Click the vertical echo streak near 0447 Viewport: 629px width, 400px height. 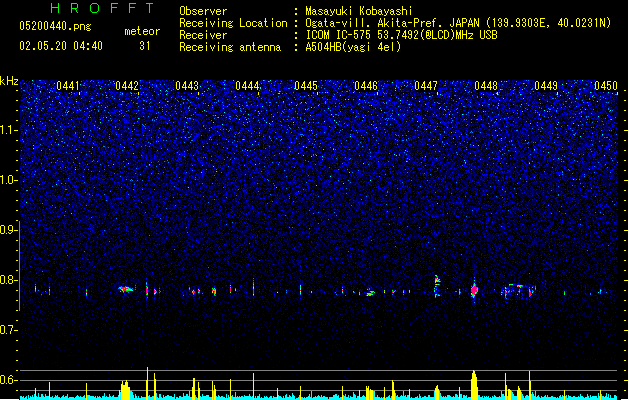437,286
